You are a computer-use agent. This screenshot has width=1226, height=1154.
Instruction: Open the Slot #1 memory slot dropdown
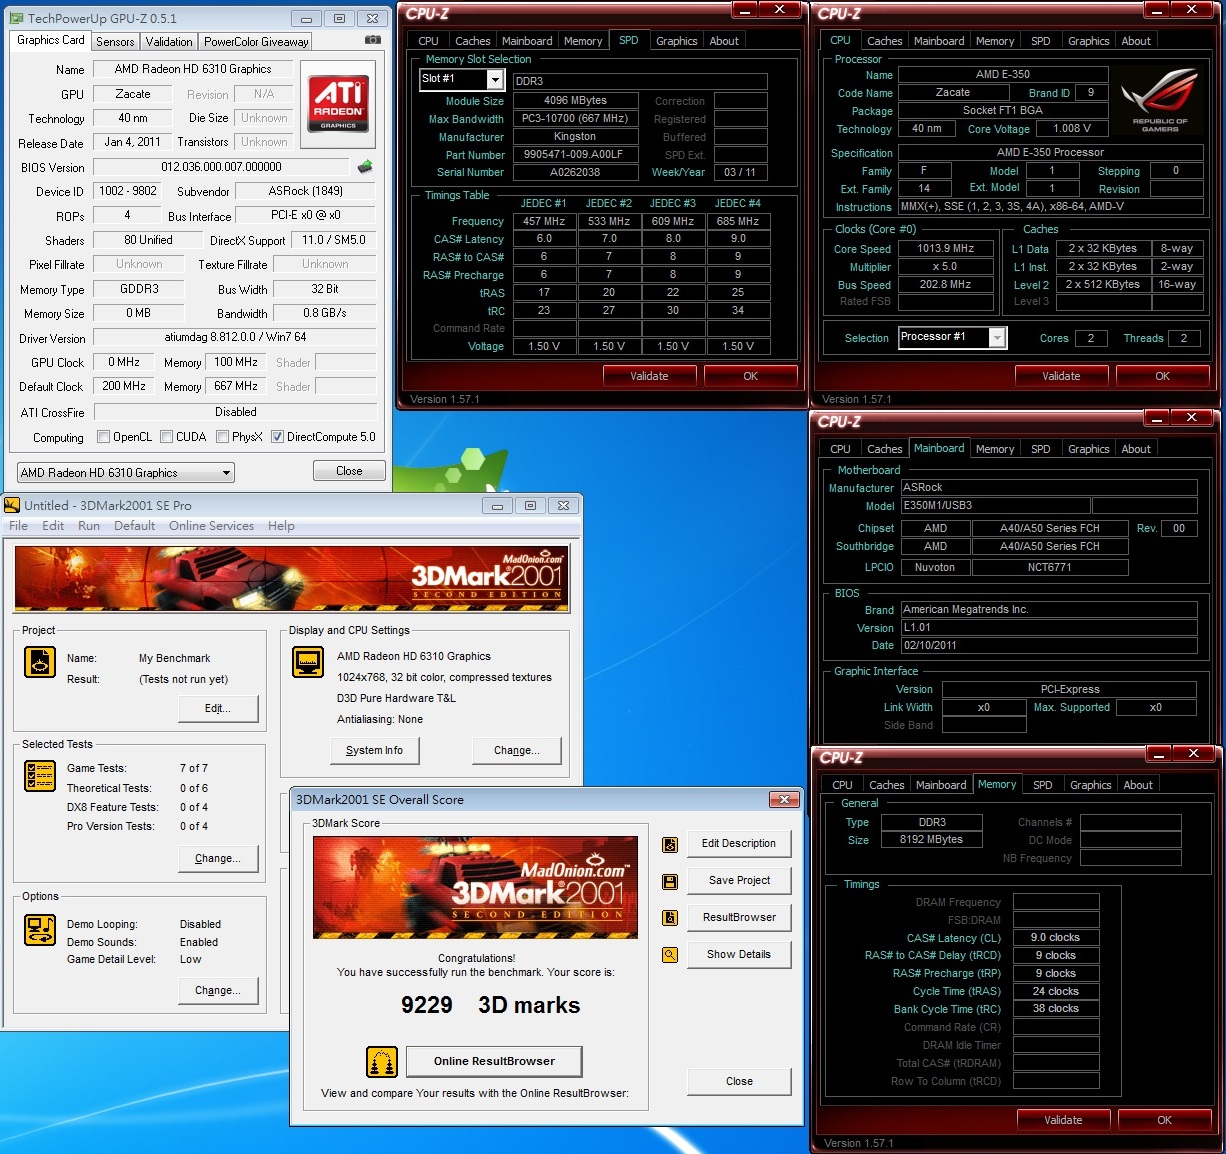461,79
